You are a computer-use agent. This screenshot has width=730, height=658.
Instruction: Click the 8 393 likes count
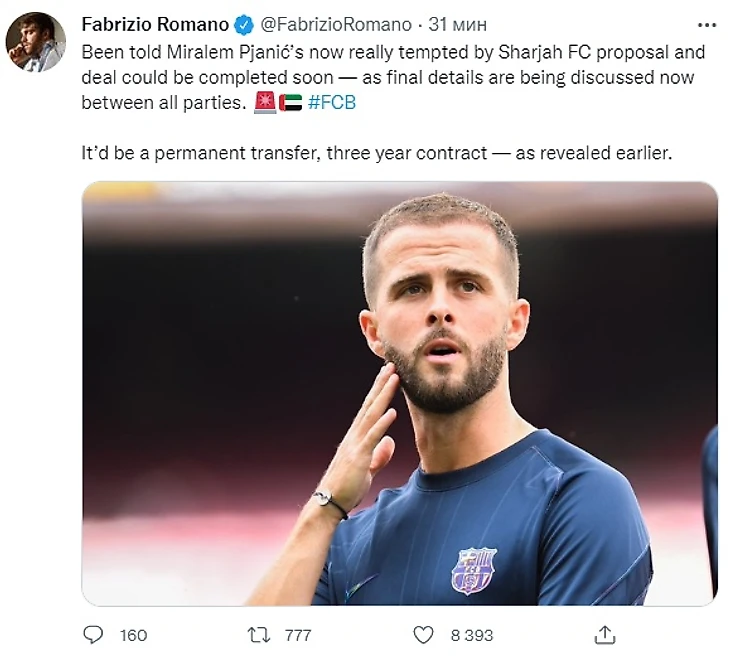[470, 635]
